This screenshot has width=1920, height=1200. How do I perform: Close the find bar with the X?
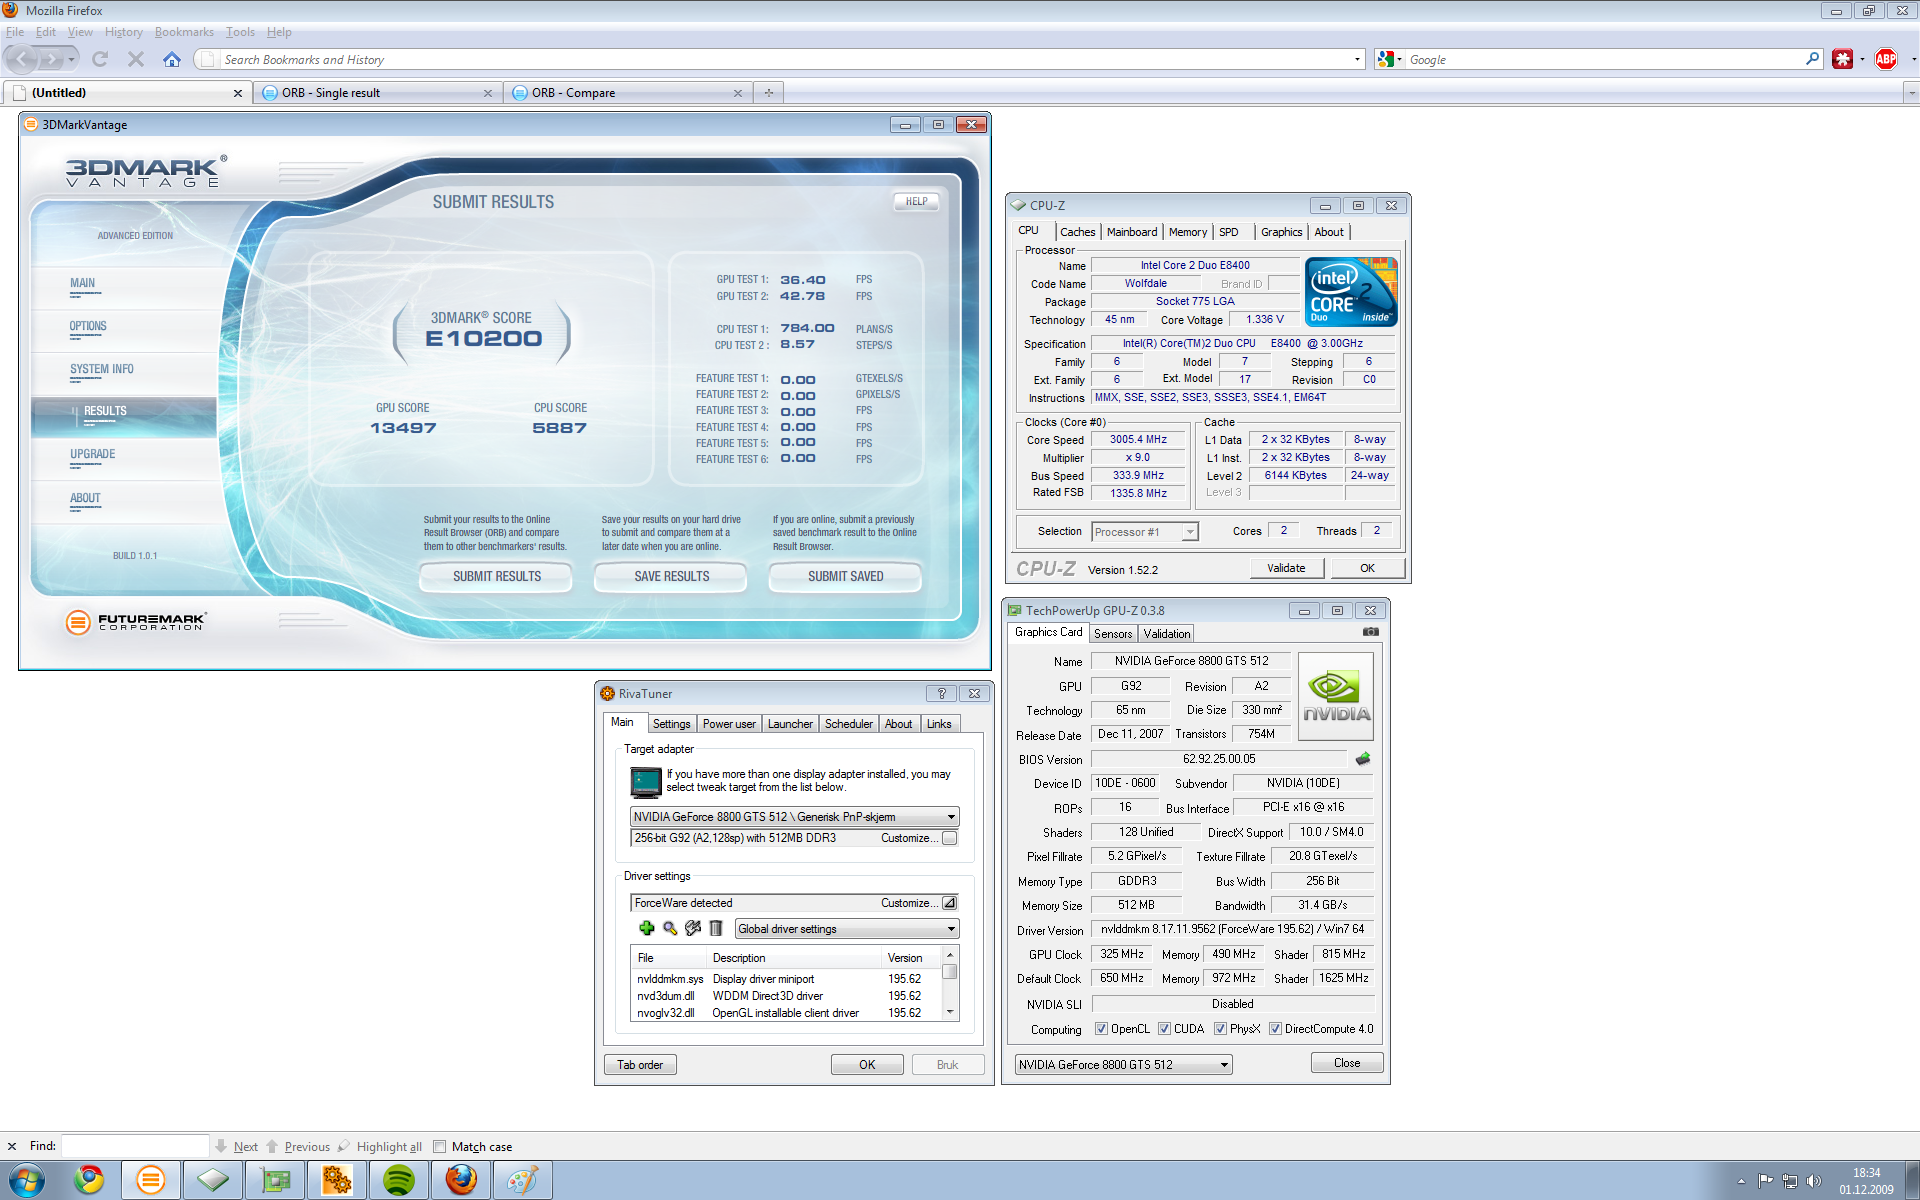point(12,1146)
